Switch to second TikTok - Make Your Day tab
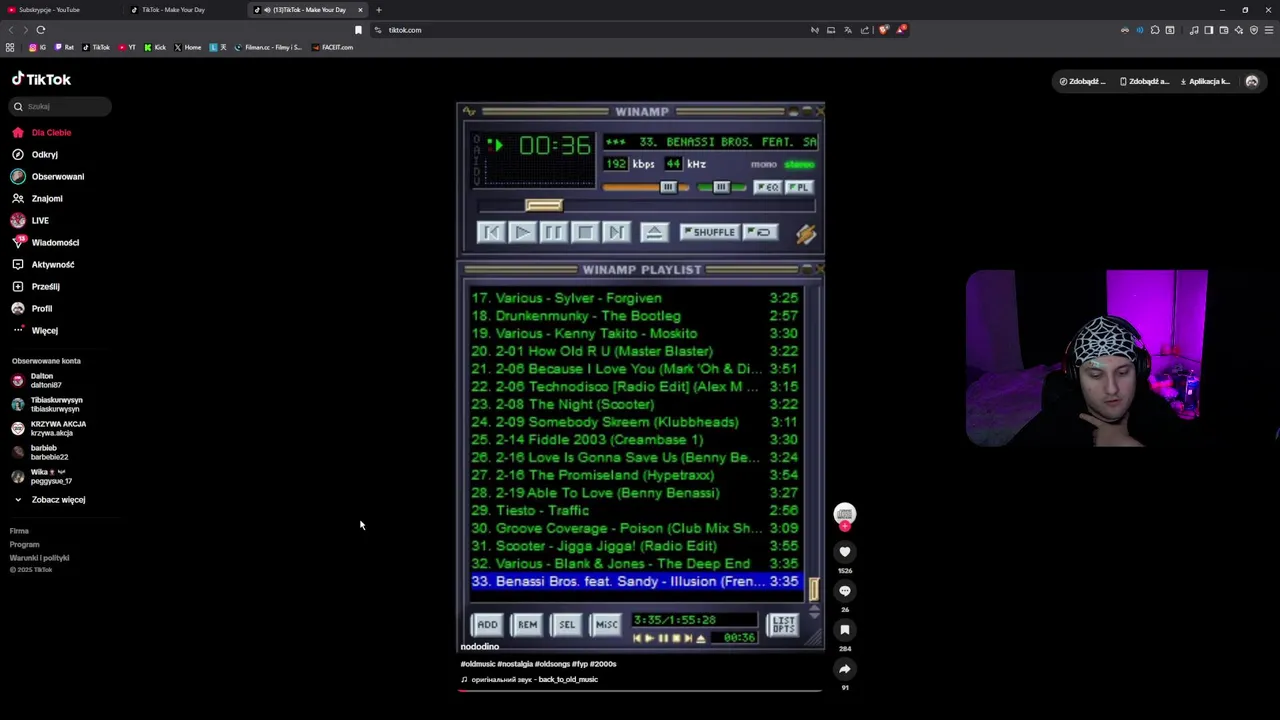The image size is (1280, 720). [x=180, y=10]
